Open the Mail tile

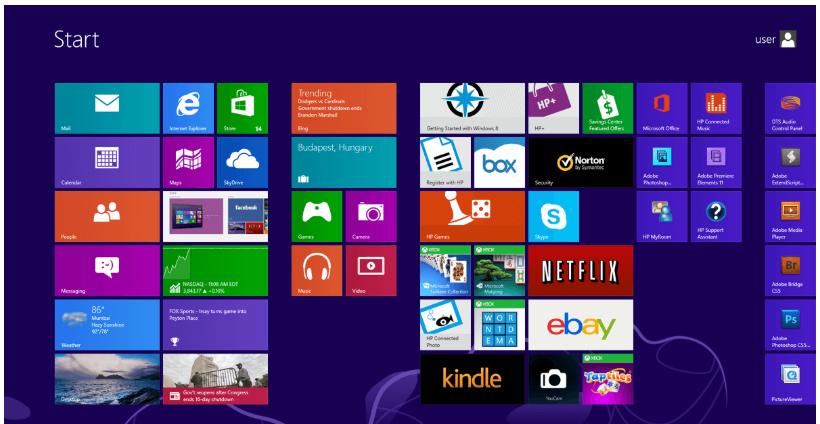point(107,108)
